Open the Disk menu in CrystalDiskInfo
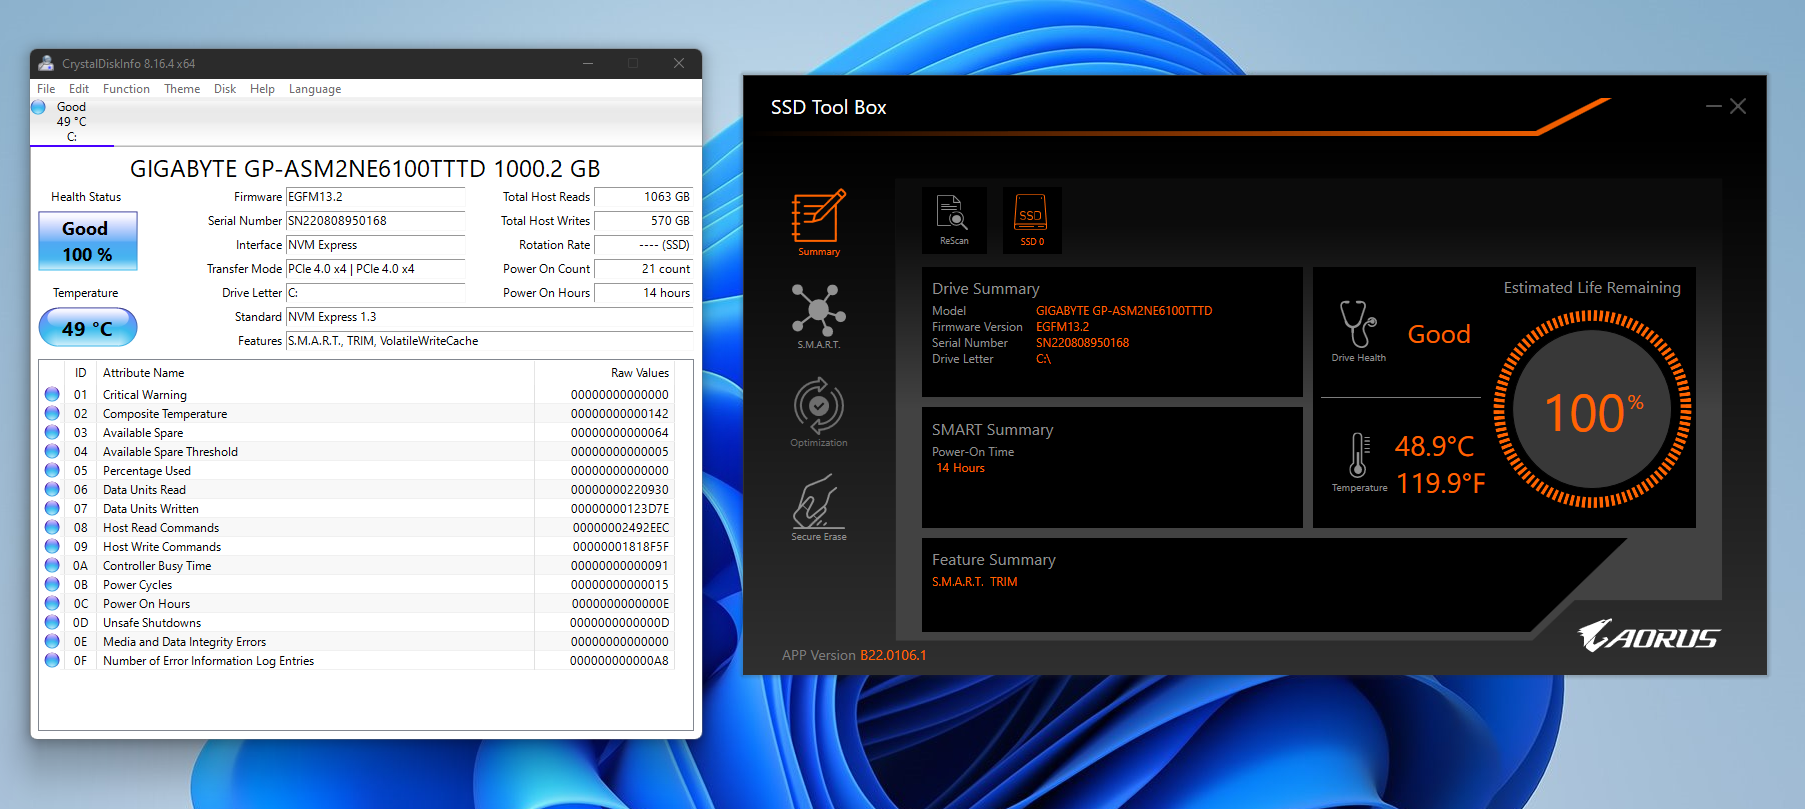The width and height of the screenshot is (1805, 809). click(x=225, y=89)
